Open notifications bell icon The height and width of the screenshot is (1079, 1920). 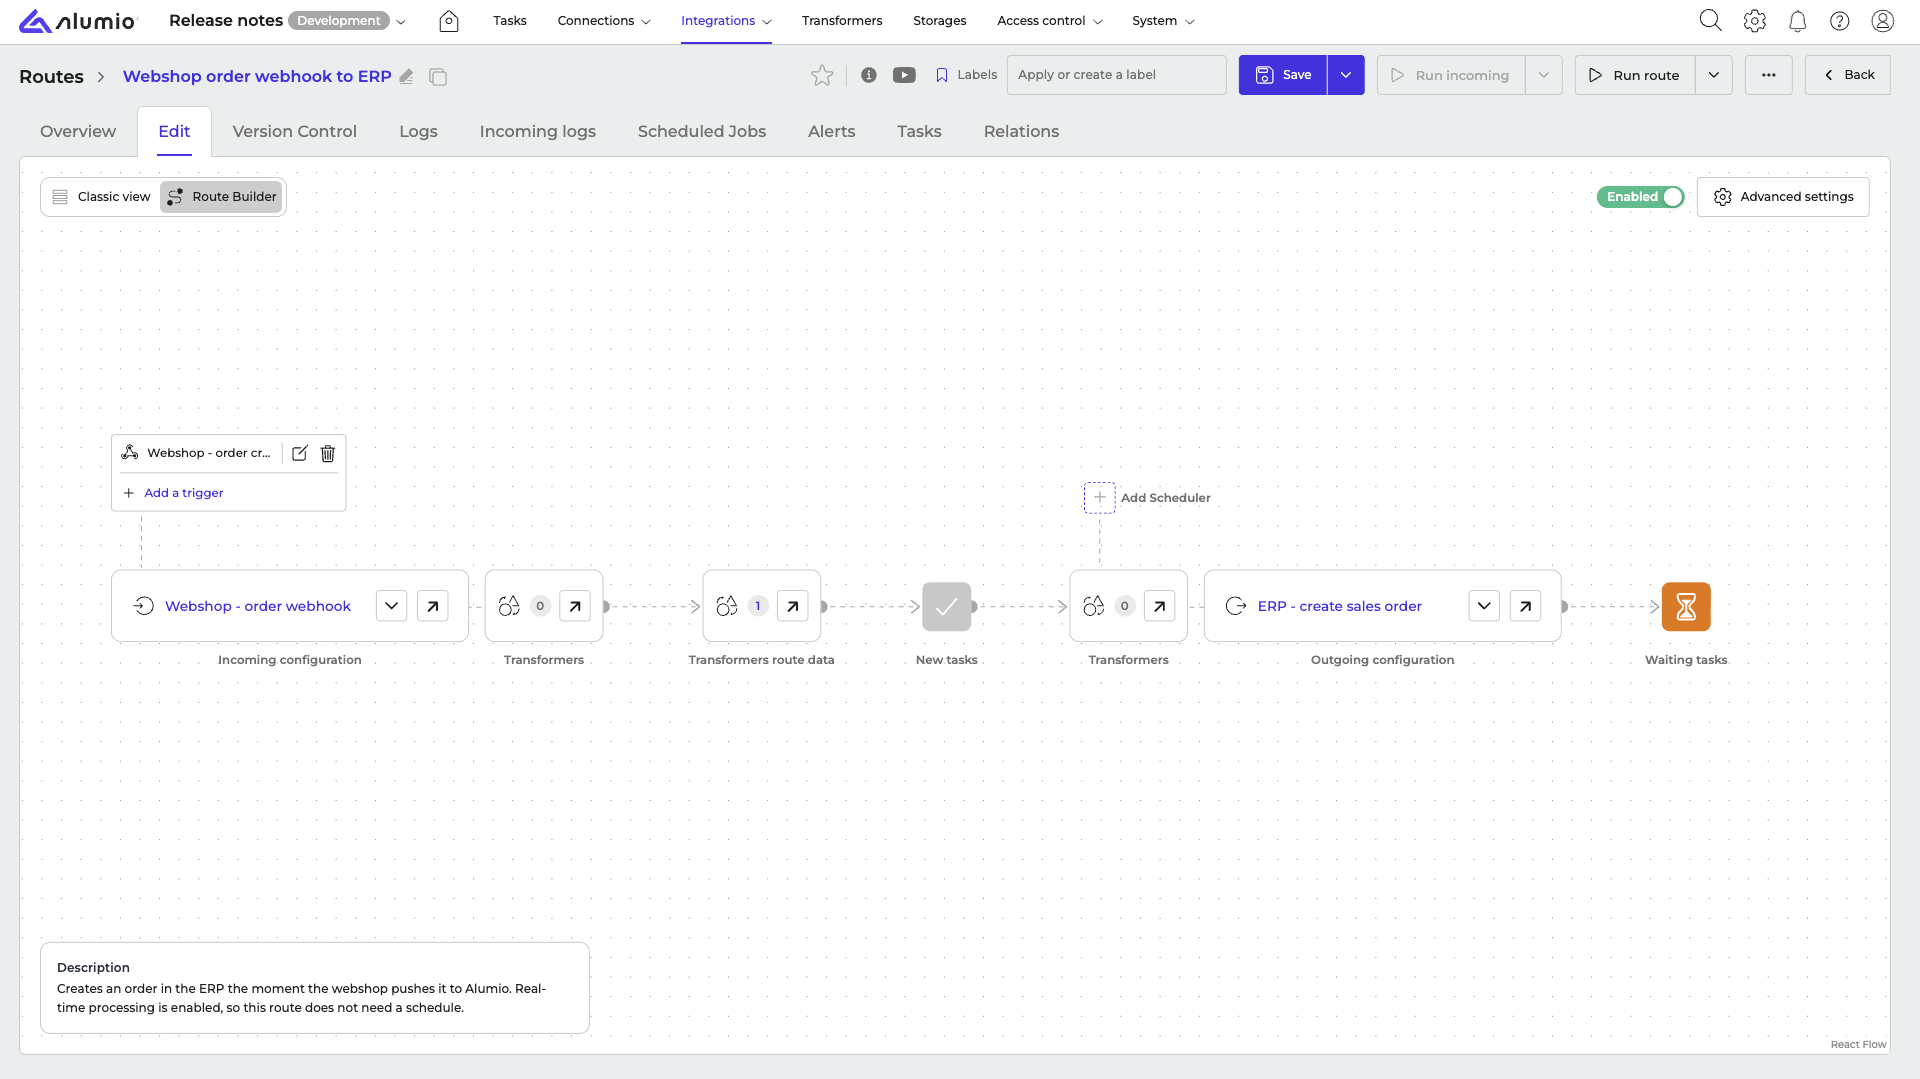click(x=1797, y=21)
